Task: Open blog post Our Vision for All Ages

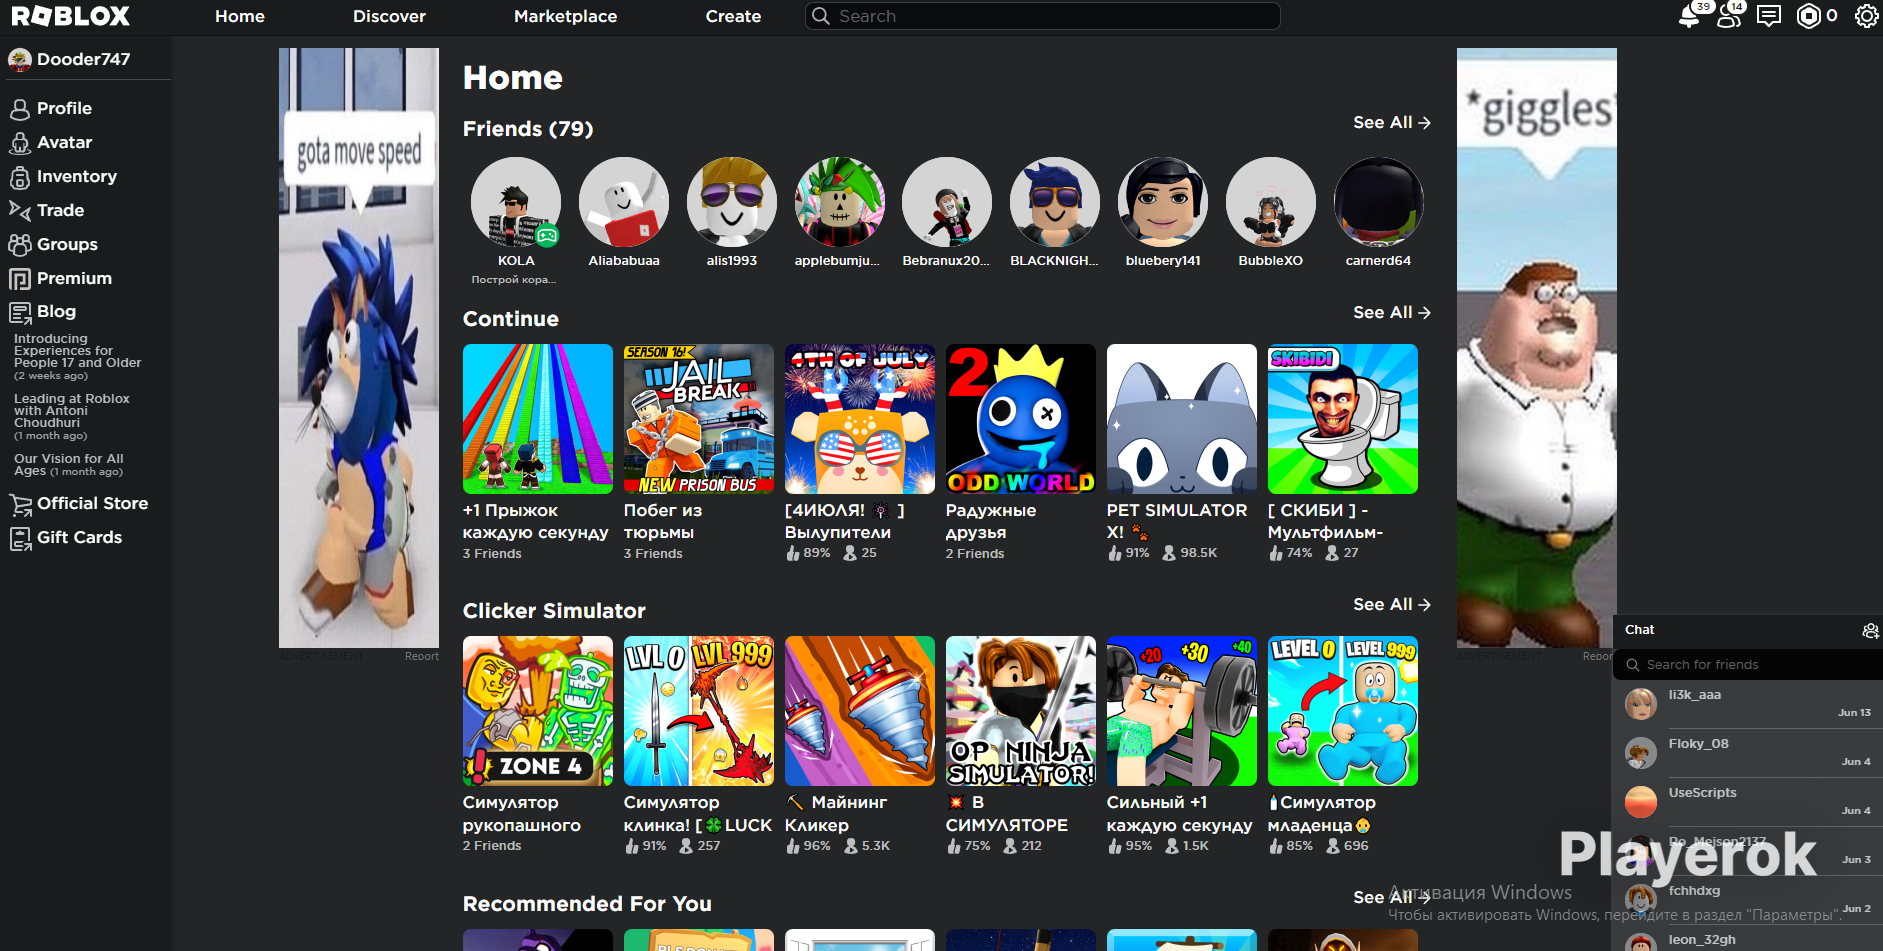Action: pyautogui.click(x=69, y=465)
